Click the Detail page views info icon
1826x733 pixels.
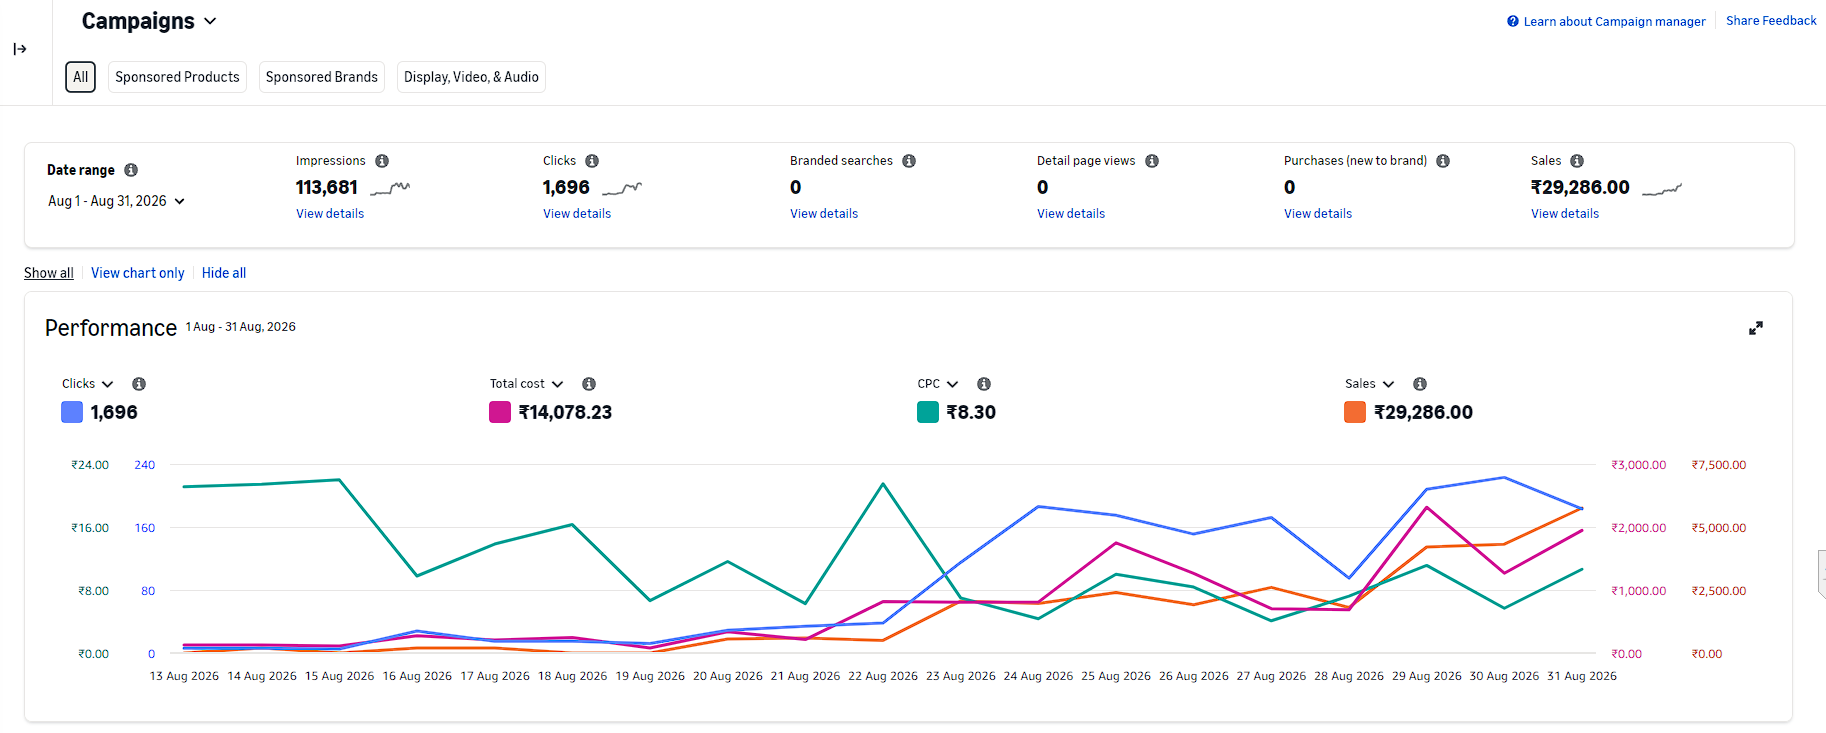[x=1152, y=161]
